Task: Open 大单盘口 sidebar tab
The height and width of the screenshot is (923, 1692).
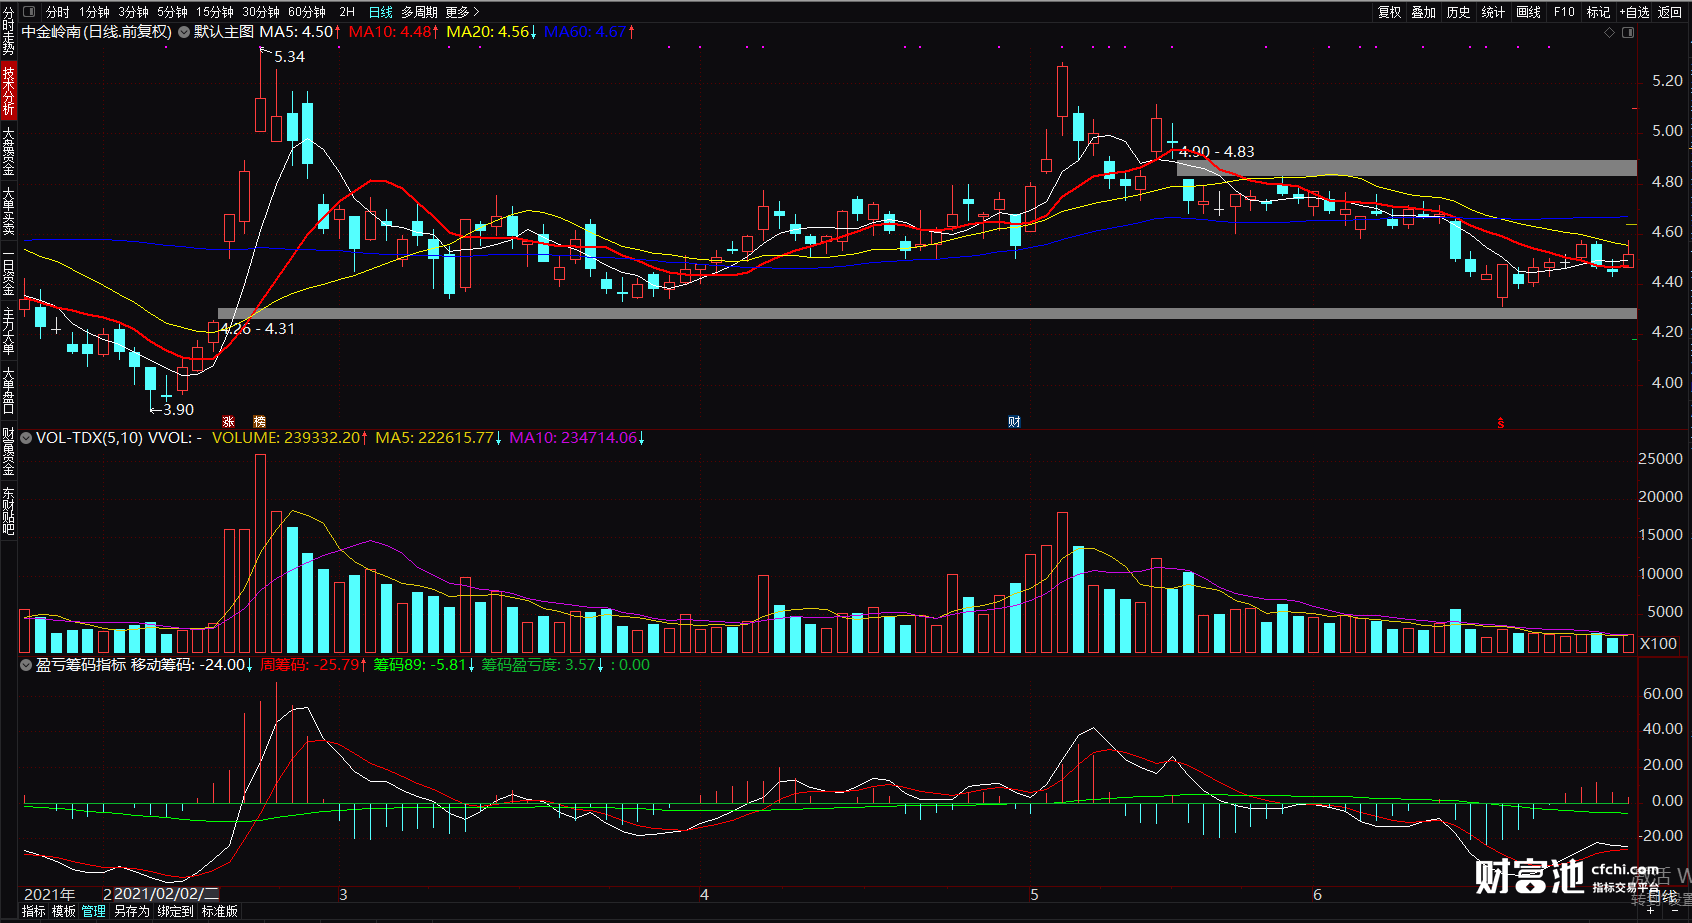Action: point(8,390)
